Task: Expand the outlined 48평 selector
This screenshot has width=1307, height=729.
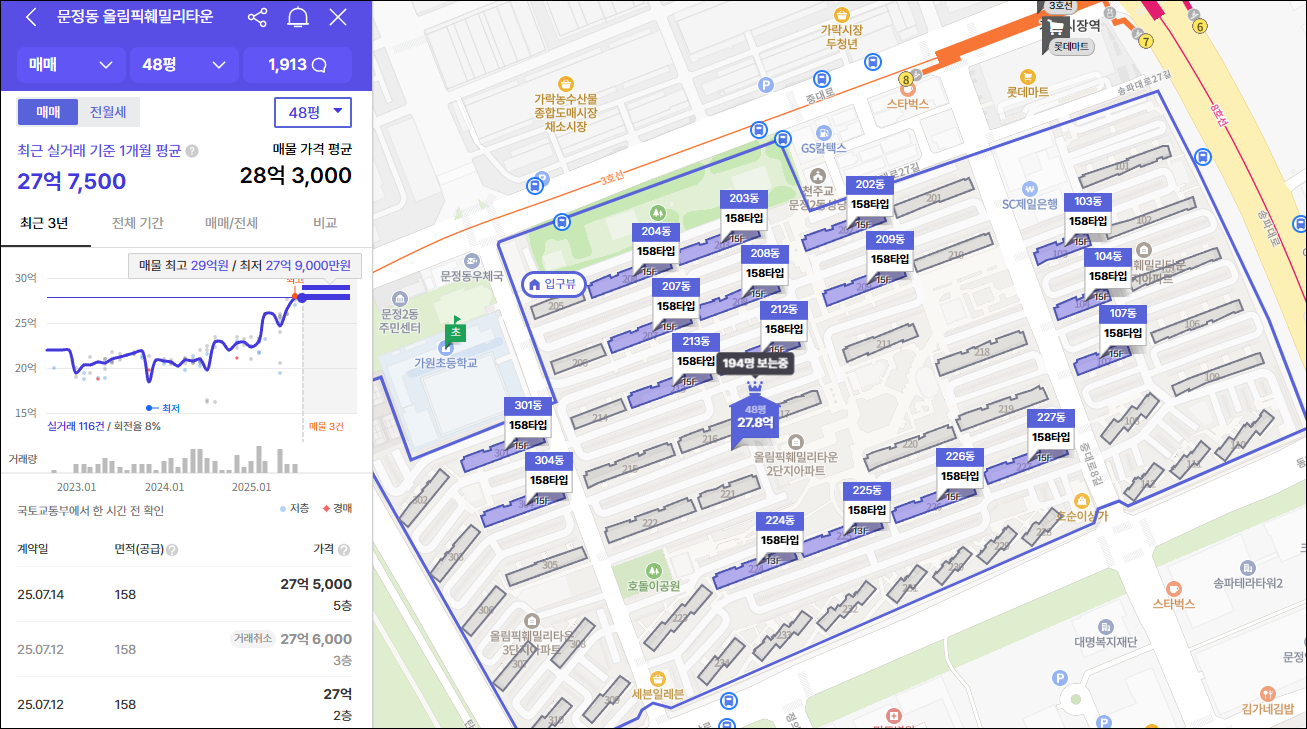Action: pos(313,112)
